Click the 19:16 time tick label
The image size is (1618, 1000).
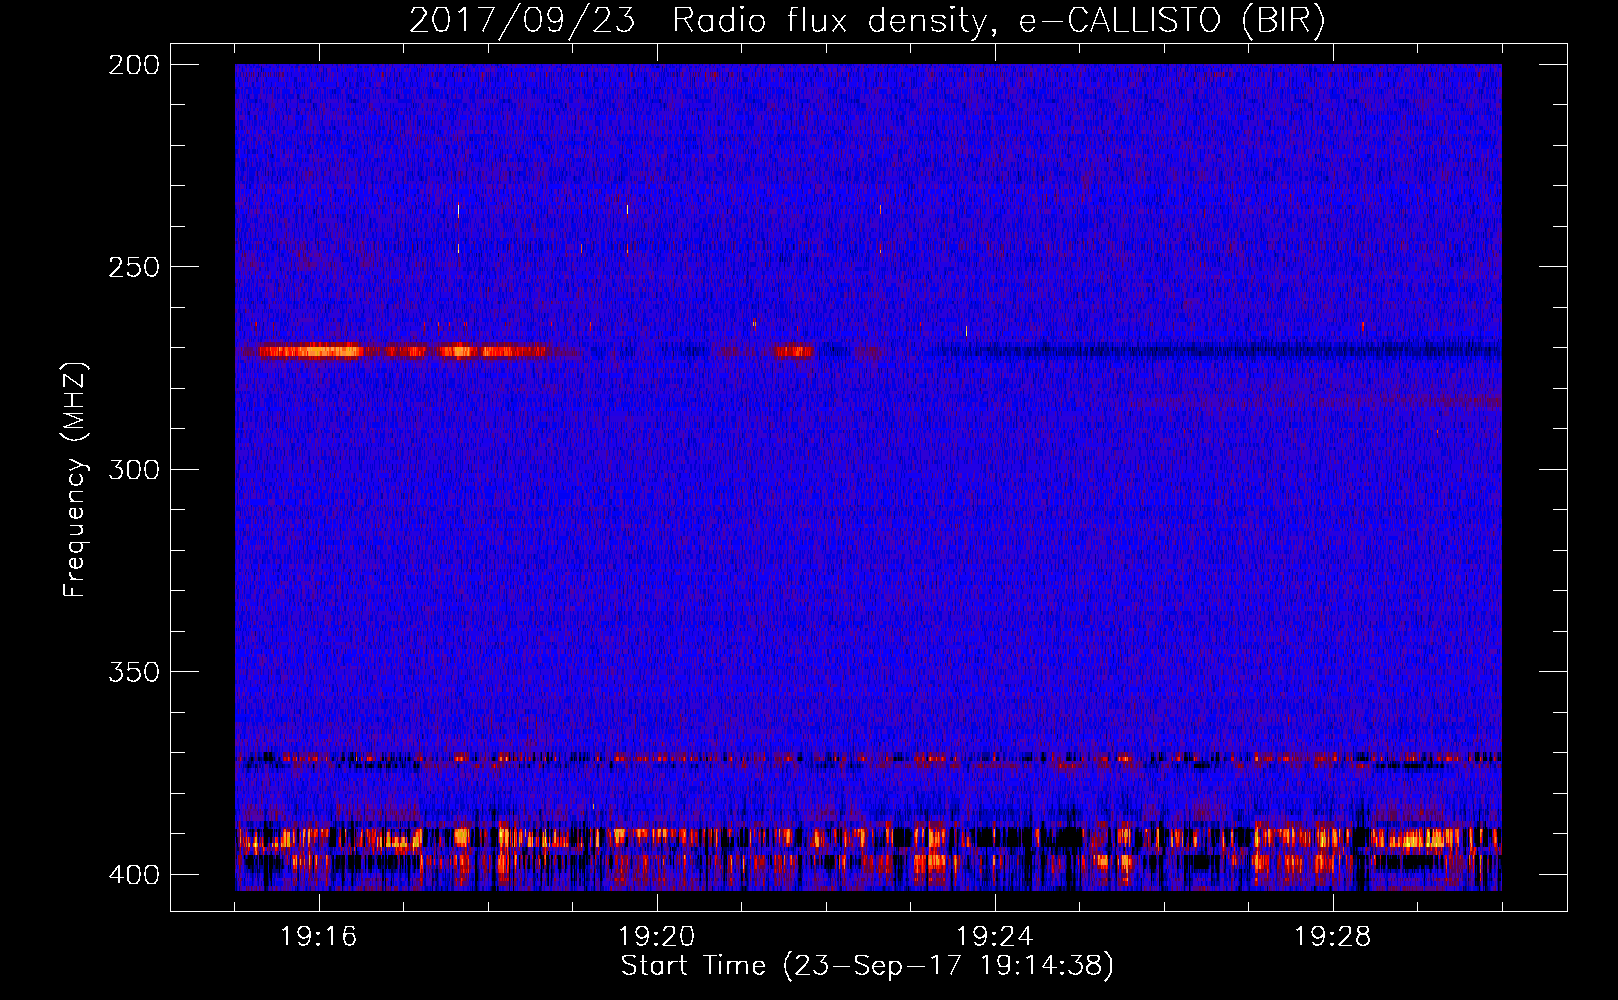pos(319,937)
